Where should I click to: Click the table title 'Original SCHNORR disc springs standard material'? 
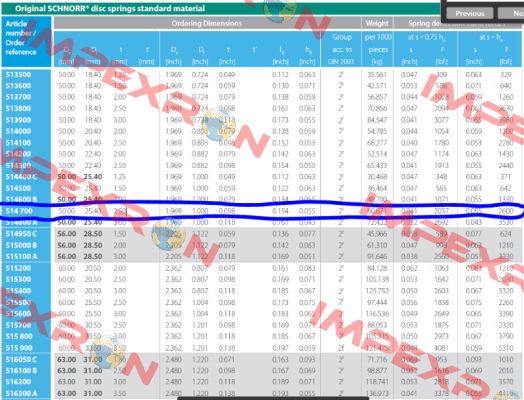point(110,8)
